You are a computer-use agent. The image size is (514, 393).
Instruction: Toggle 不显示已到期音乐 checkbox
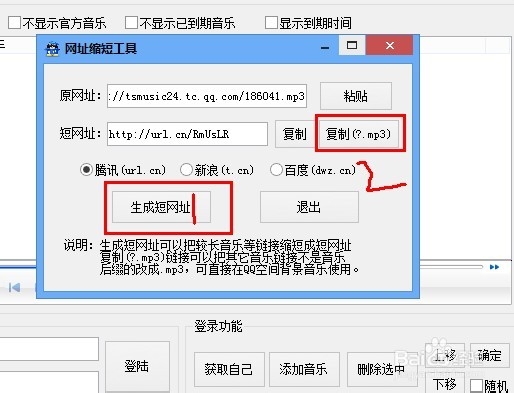131,23
